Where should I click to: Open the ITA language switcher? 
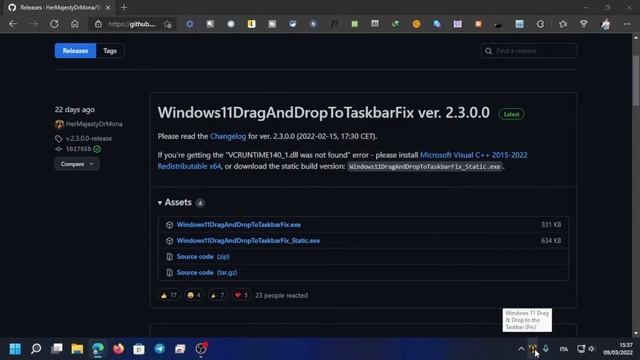click(x=564, y=349)
